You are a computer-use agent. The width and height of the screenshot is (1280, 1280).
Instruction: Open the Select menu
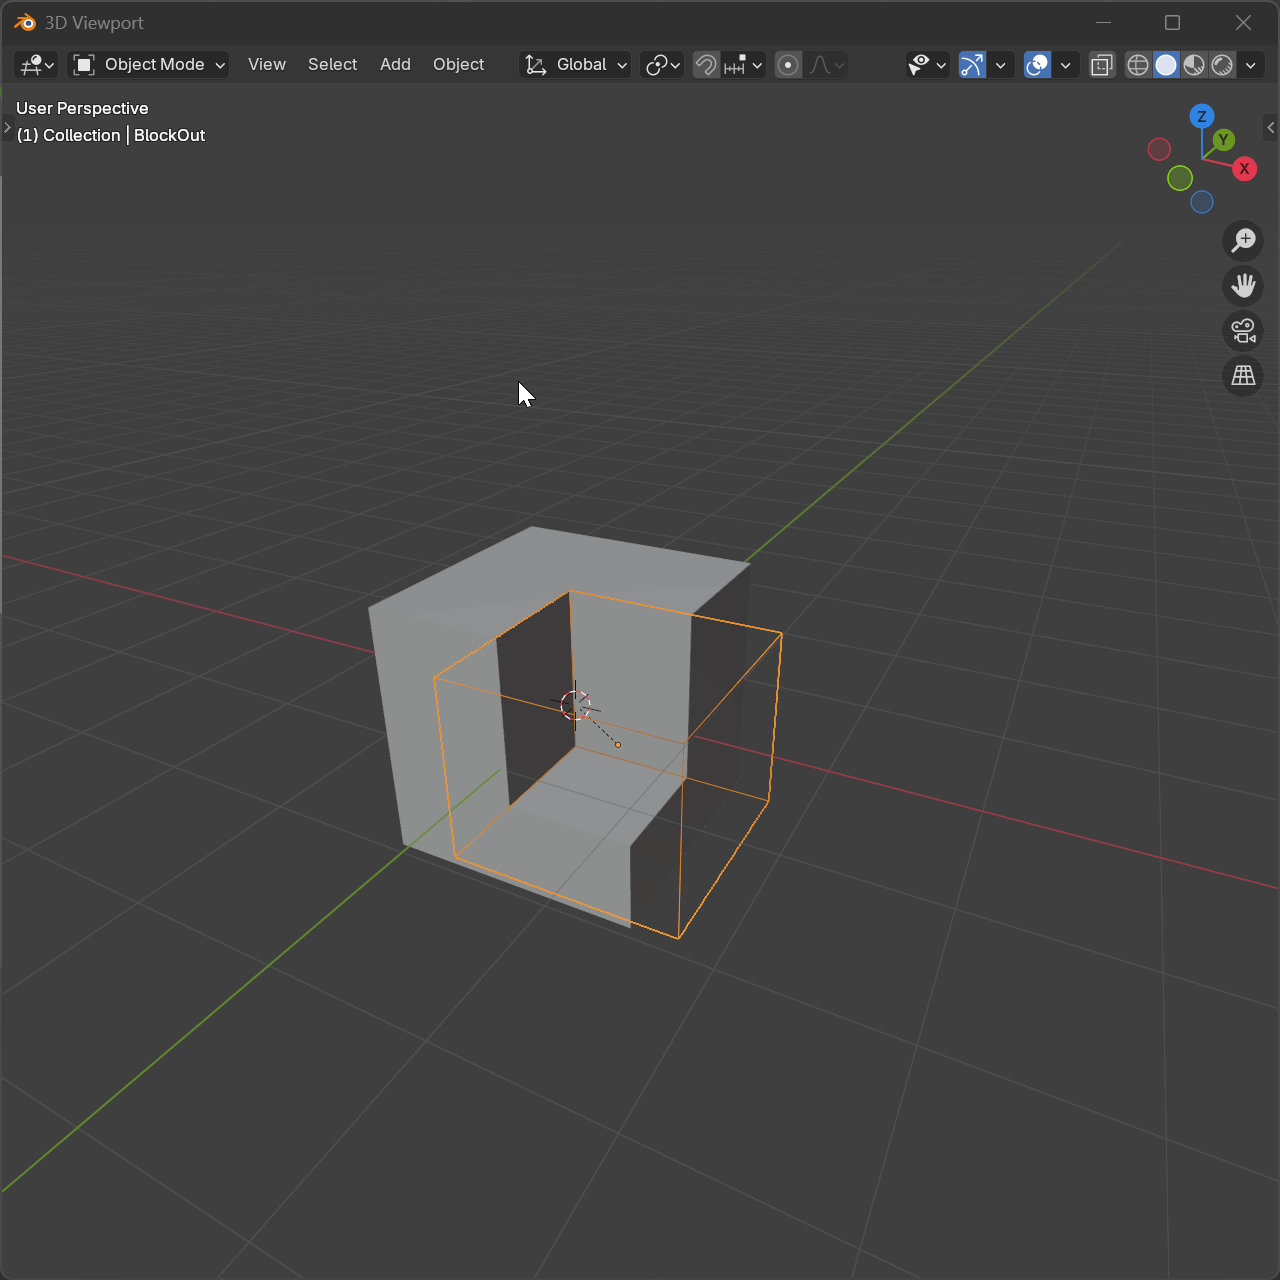pos(332,64)
